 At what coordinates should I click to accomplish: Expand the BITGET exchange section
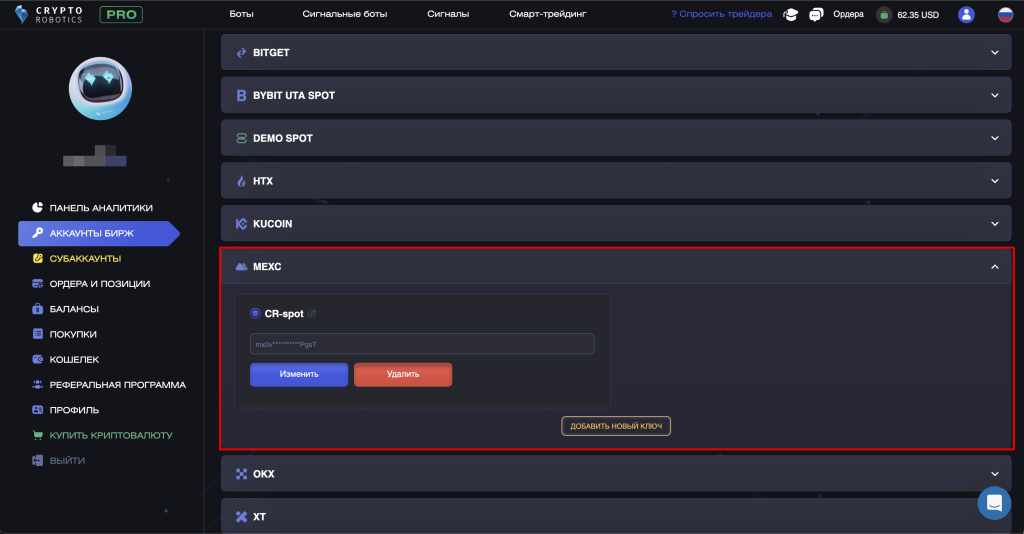point(617,52)
